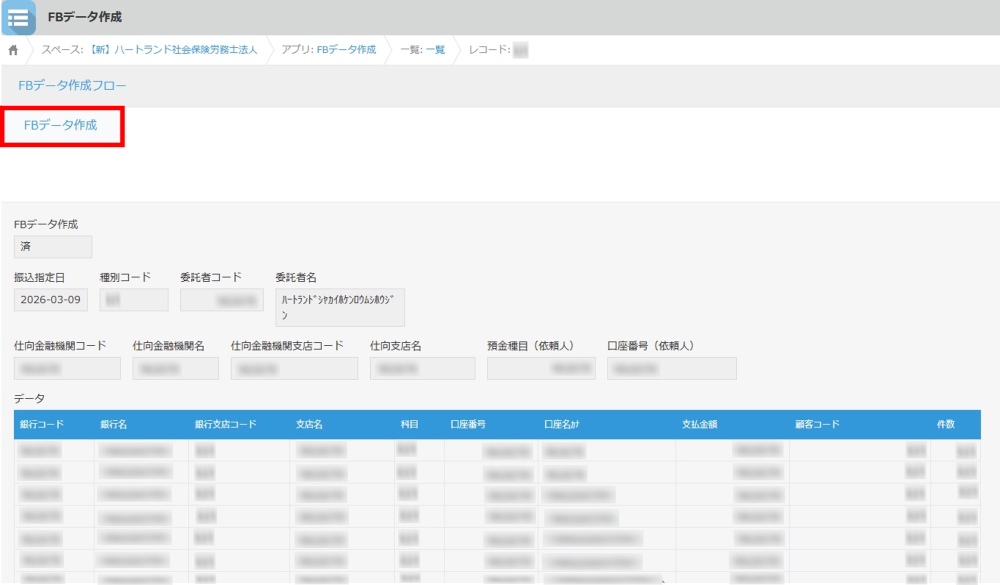Viewport: 1000px width, 585px height.
Task: Open the 一覧 view breadcrumb link
Action: [x=436, y=50]
